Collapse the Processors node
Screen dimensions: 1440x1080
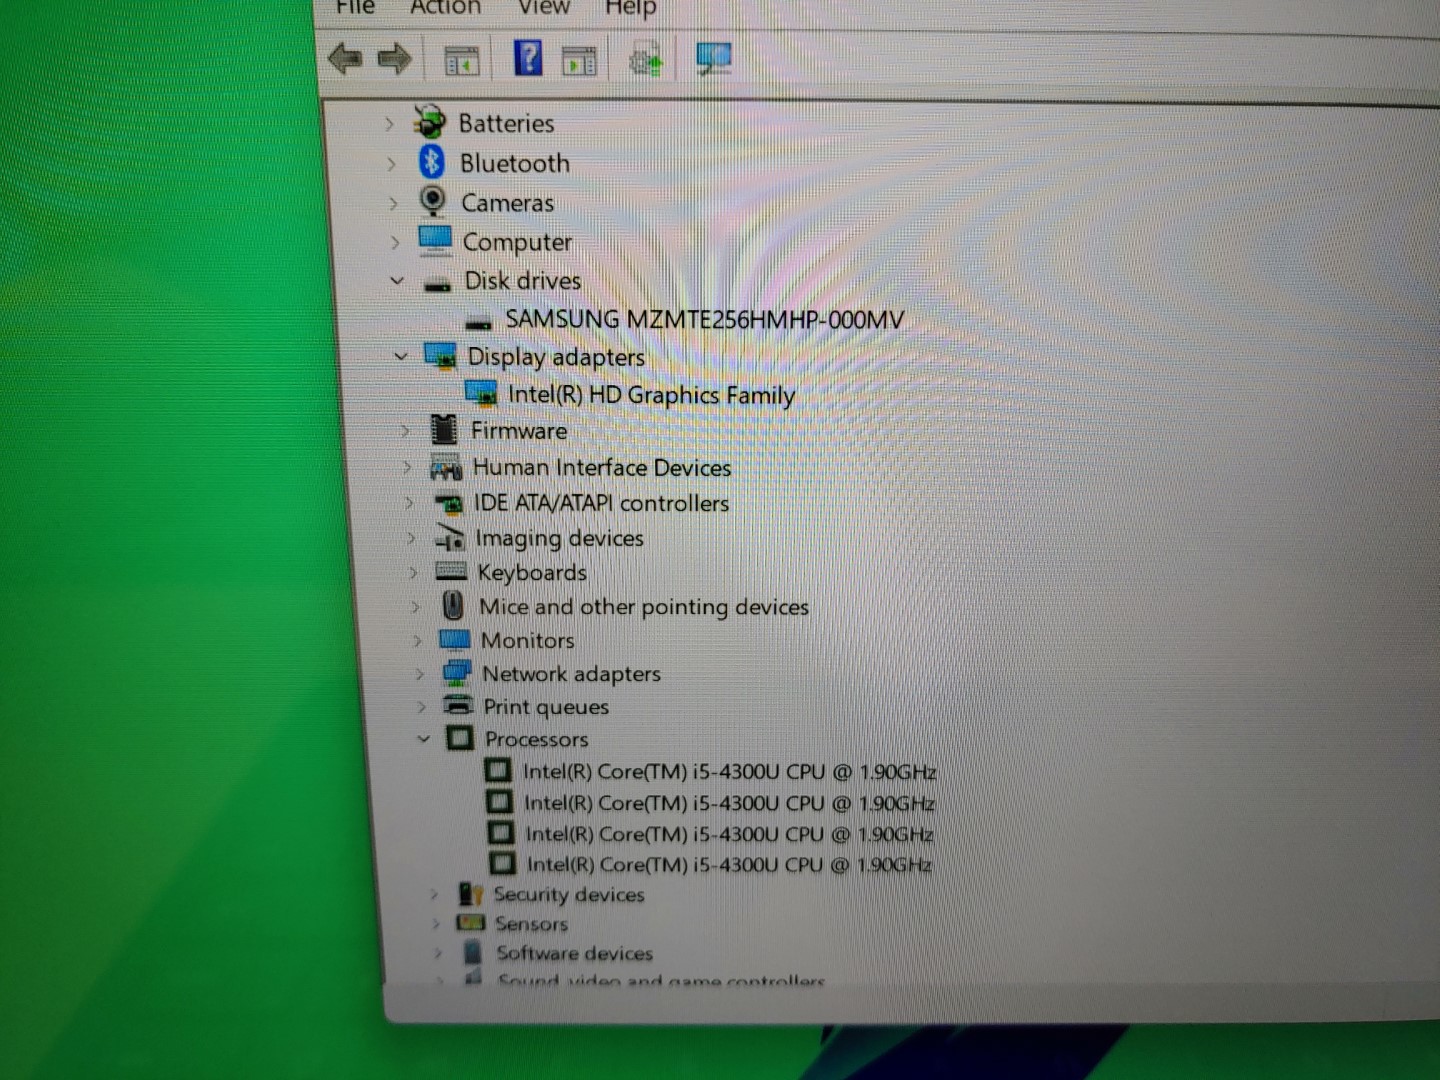tap(424, 738)
